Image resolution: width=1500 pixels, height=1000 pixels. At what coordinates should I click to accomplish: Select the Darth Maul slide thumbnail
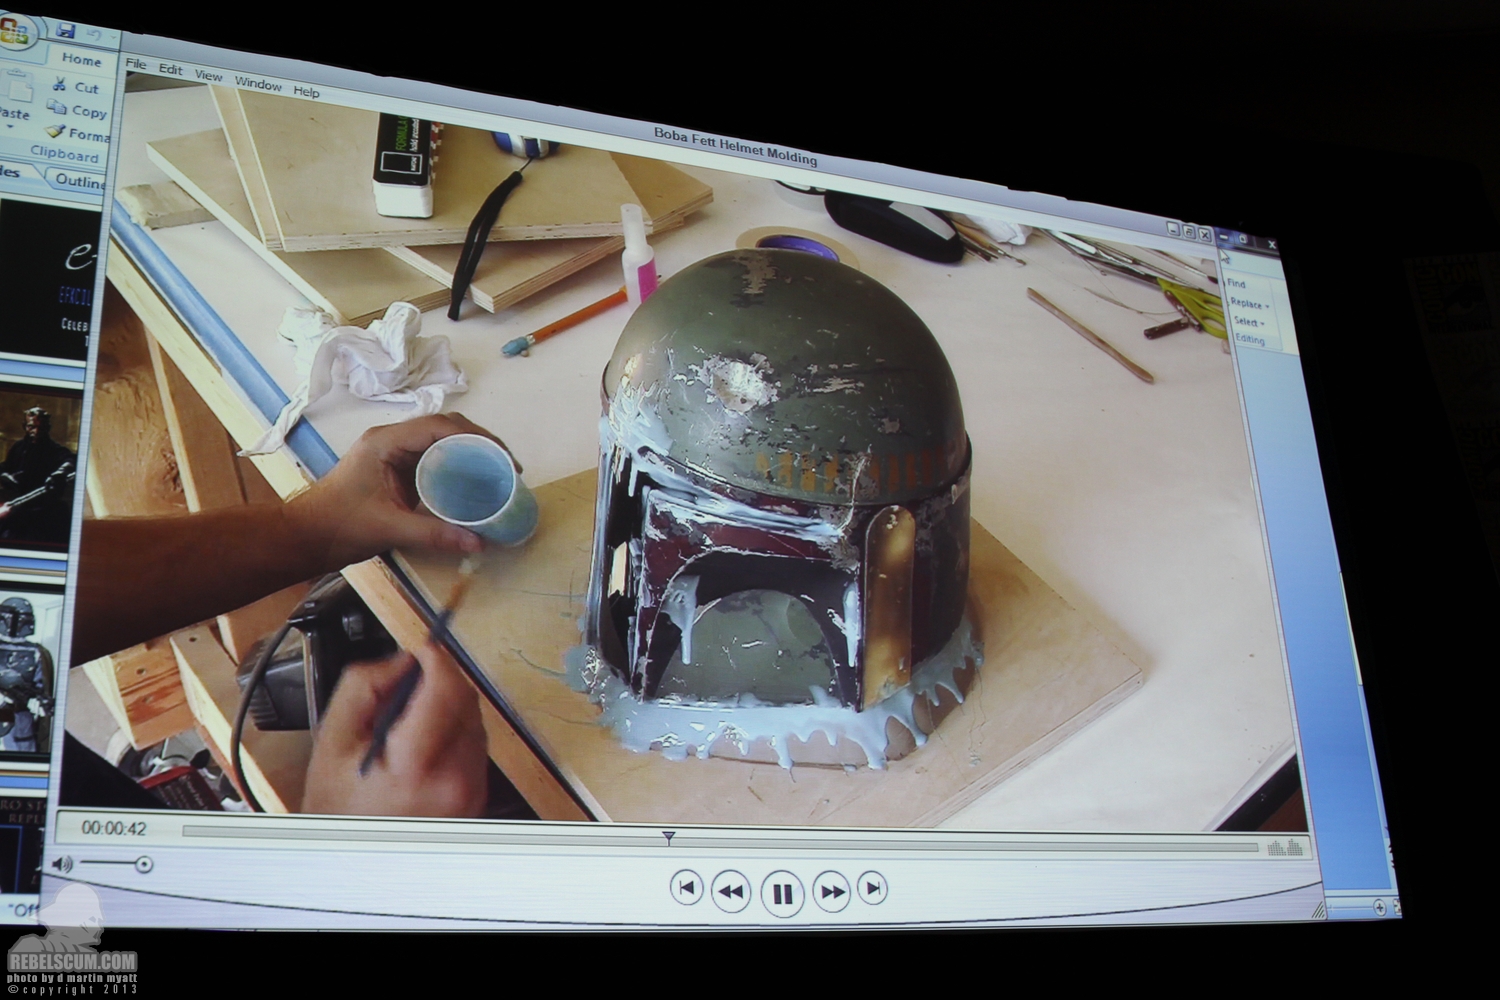coord(38,472)
